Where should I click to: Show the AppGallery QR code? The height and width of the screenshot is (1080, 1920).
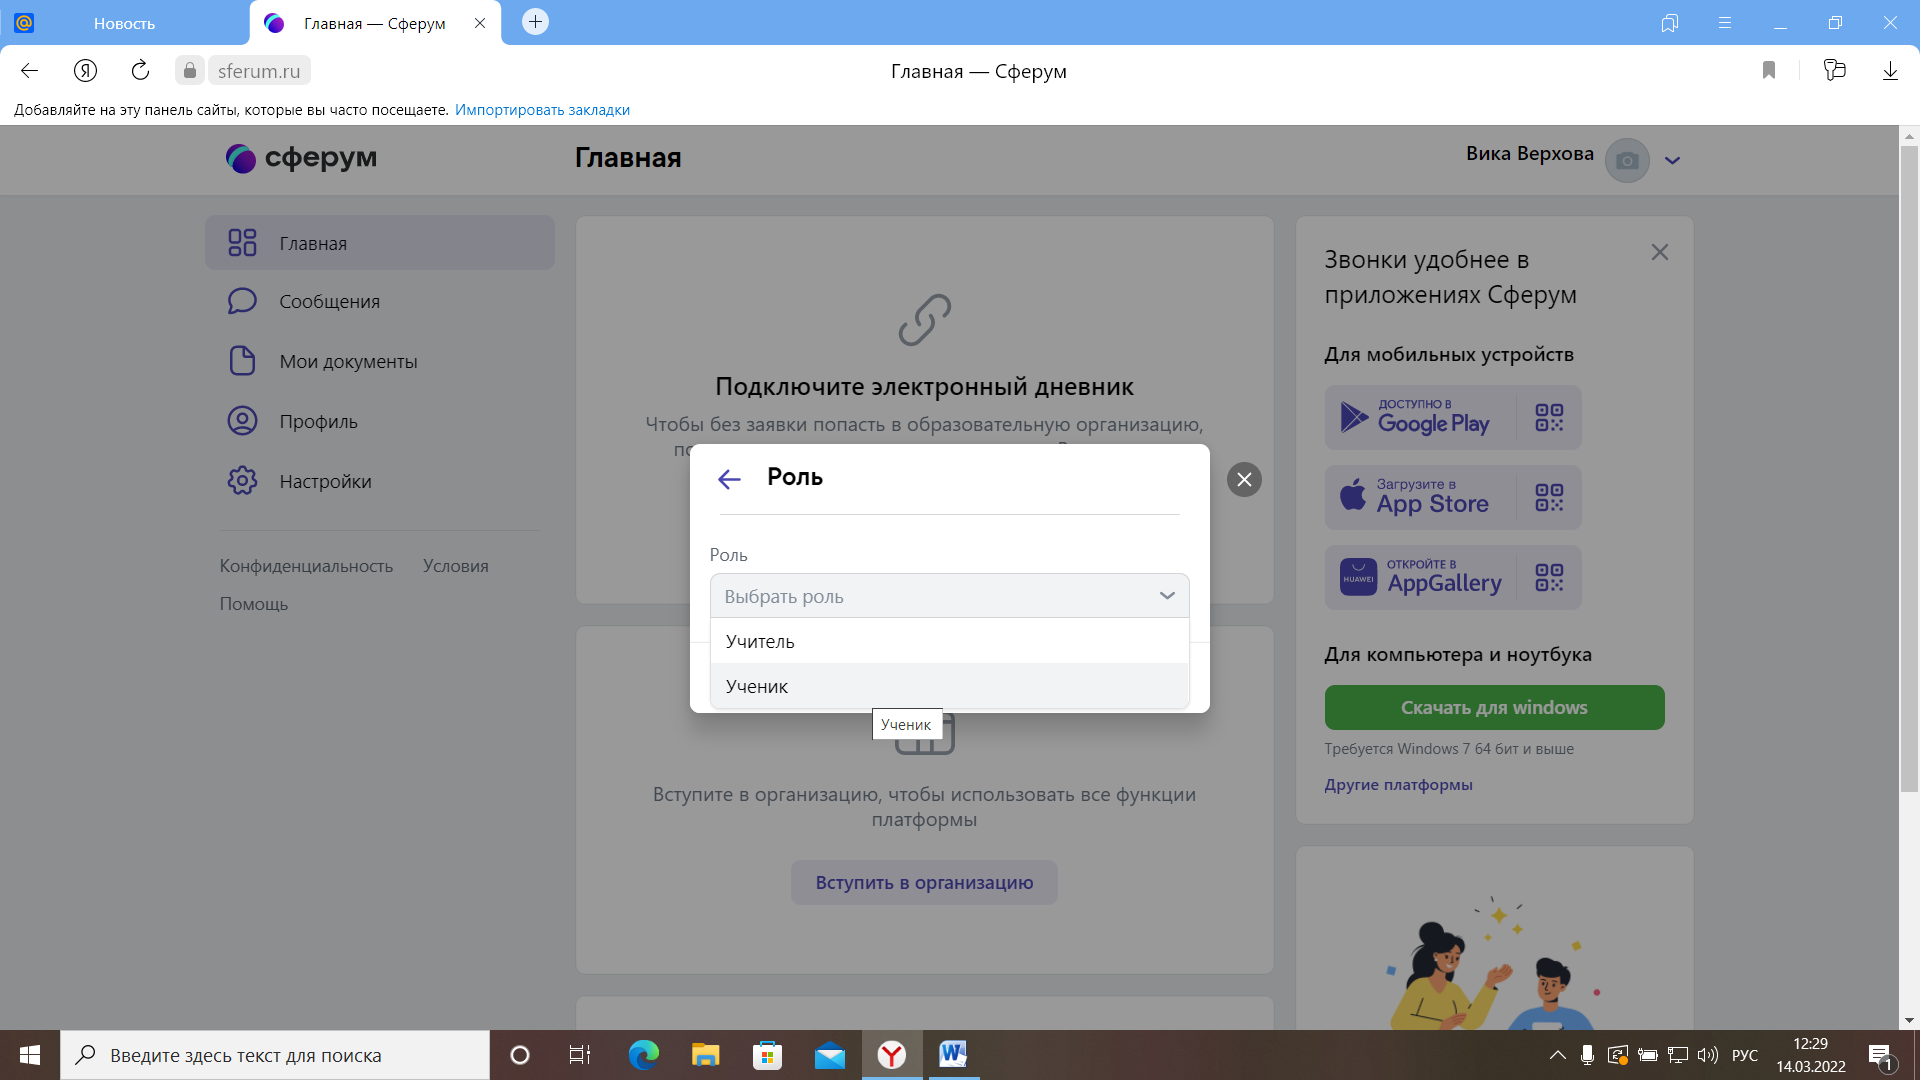point(1549,577)
